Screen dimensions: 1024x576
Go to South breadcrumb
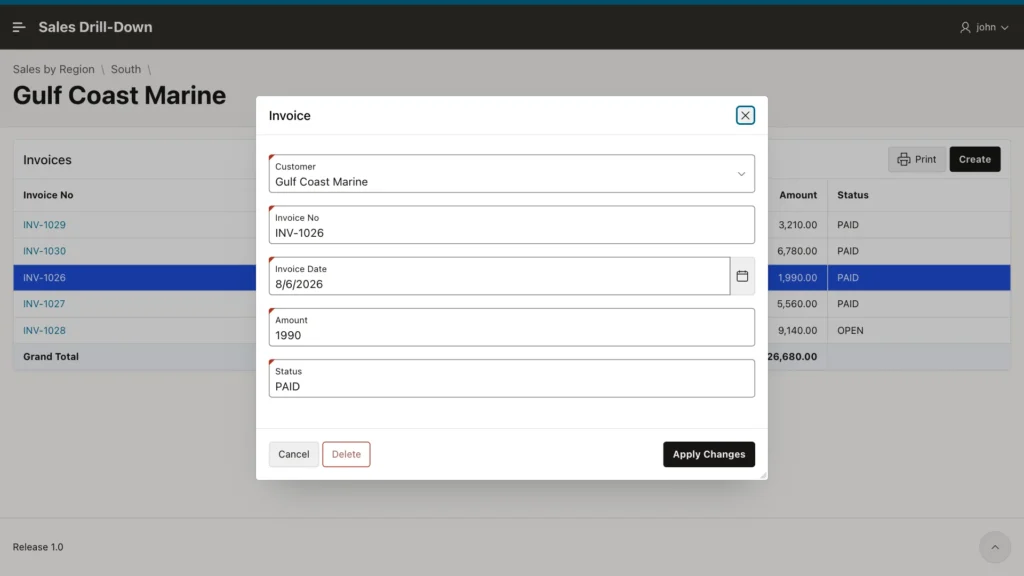125,69
